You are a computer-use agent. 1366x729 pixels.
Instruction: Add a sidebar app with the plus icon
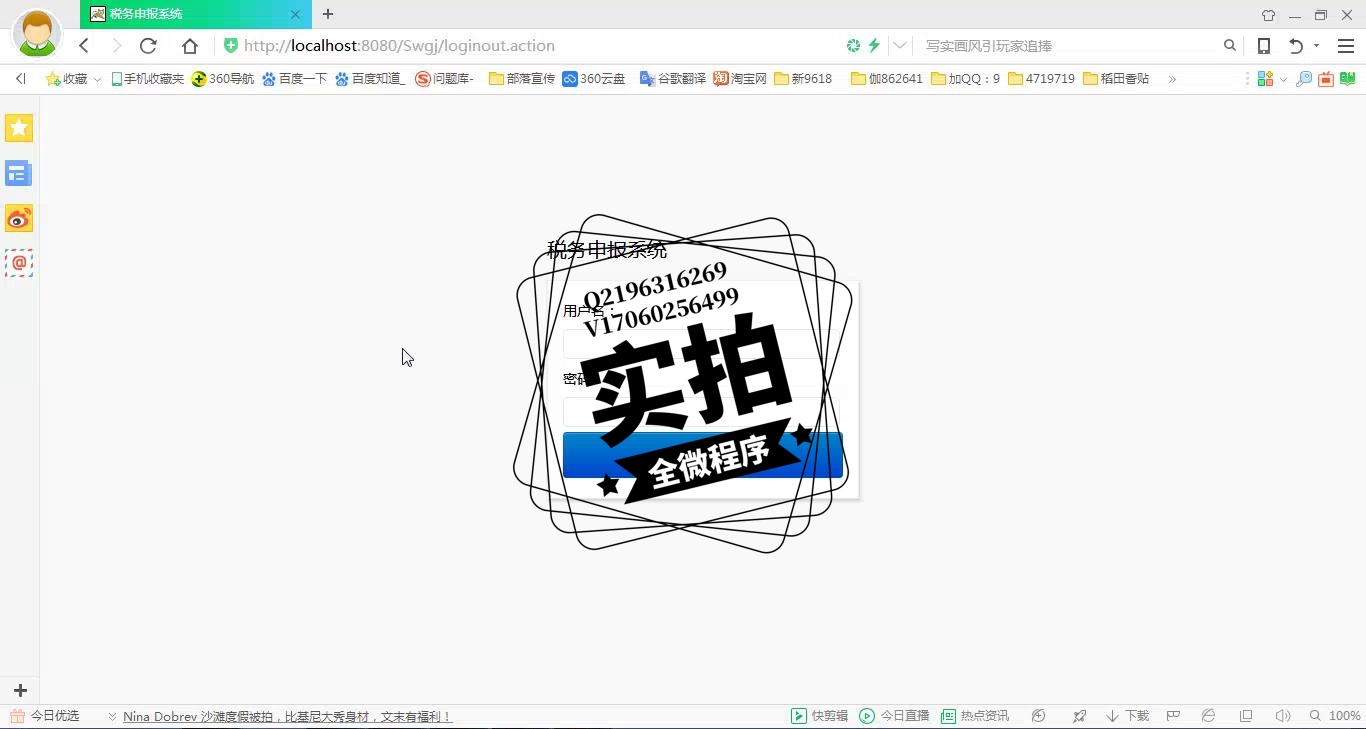tap(20, 691)
